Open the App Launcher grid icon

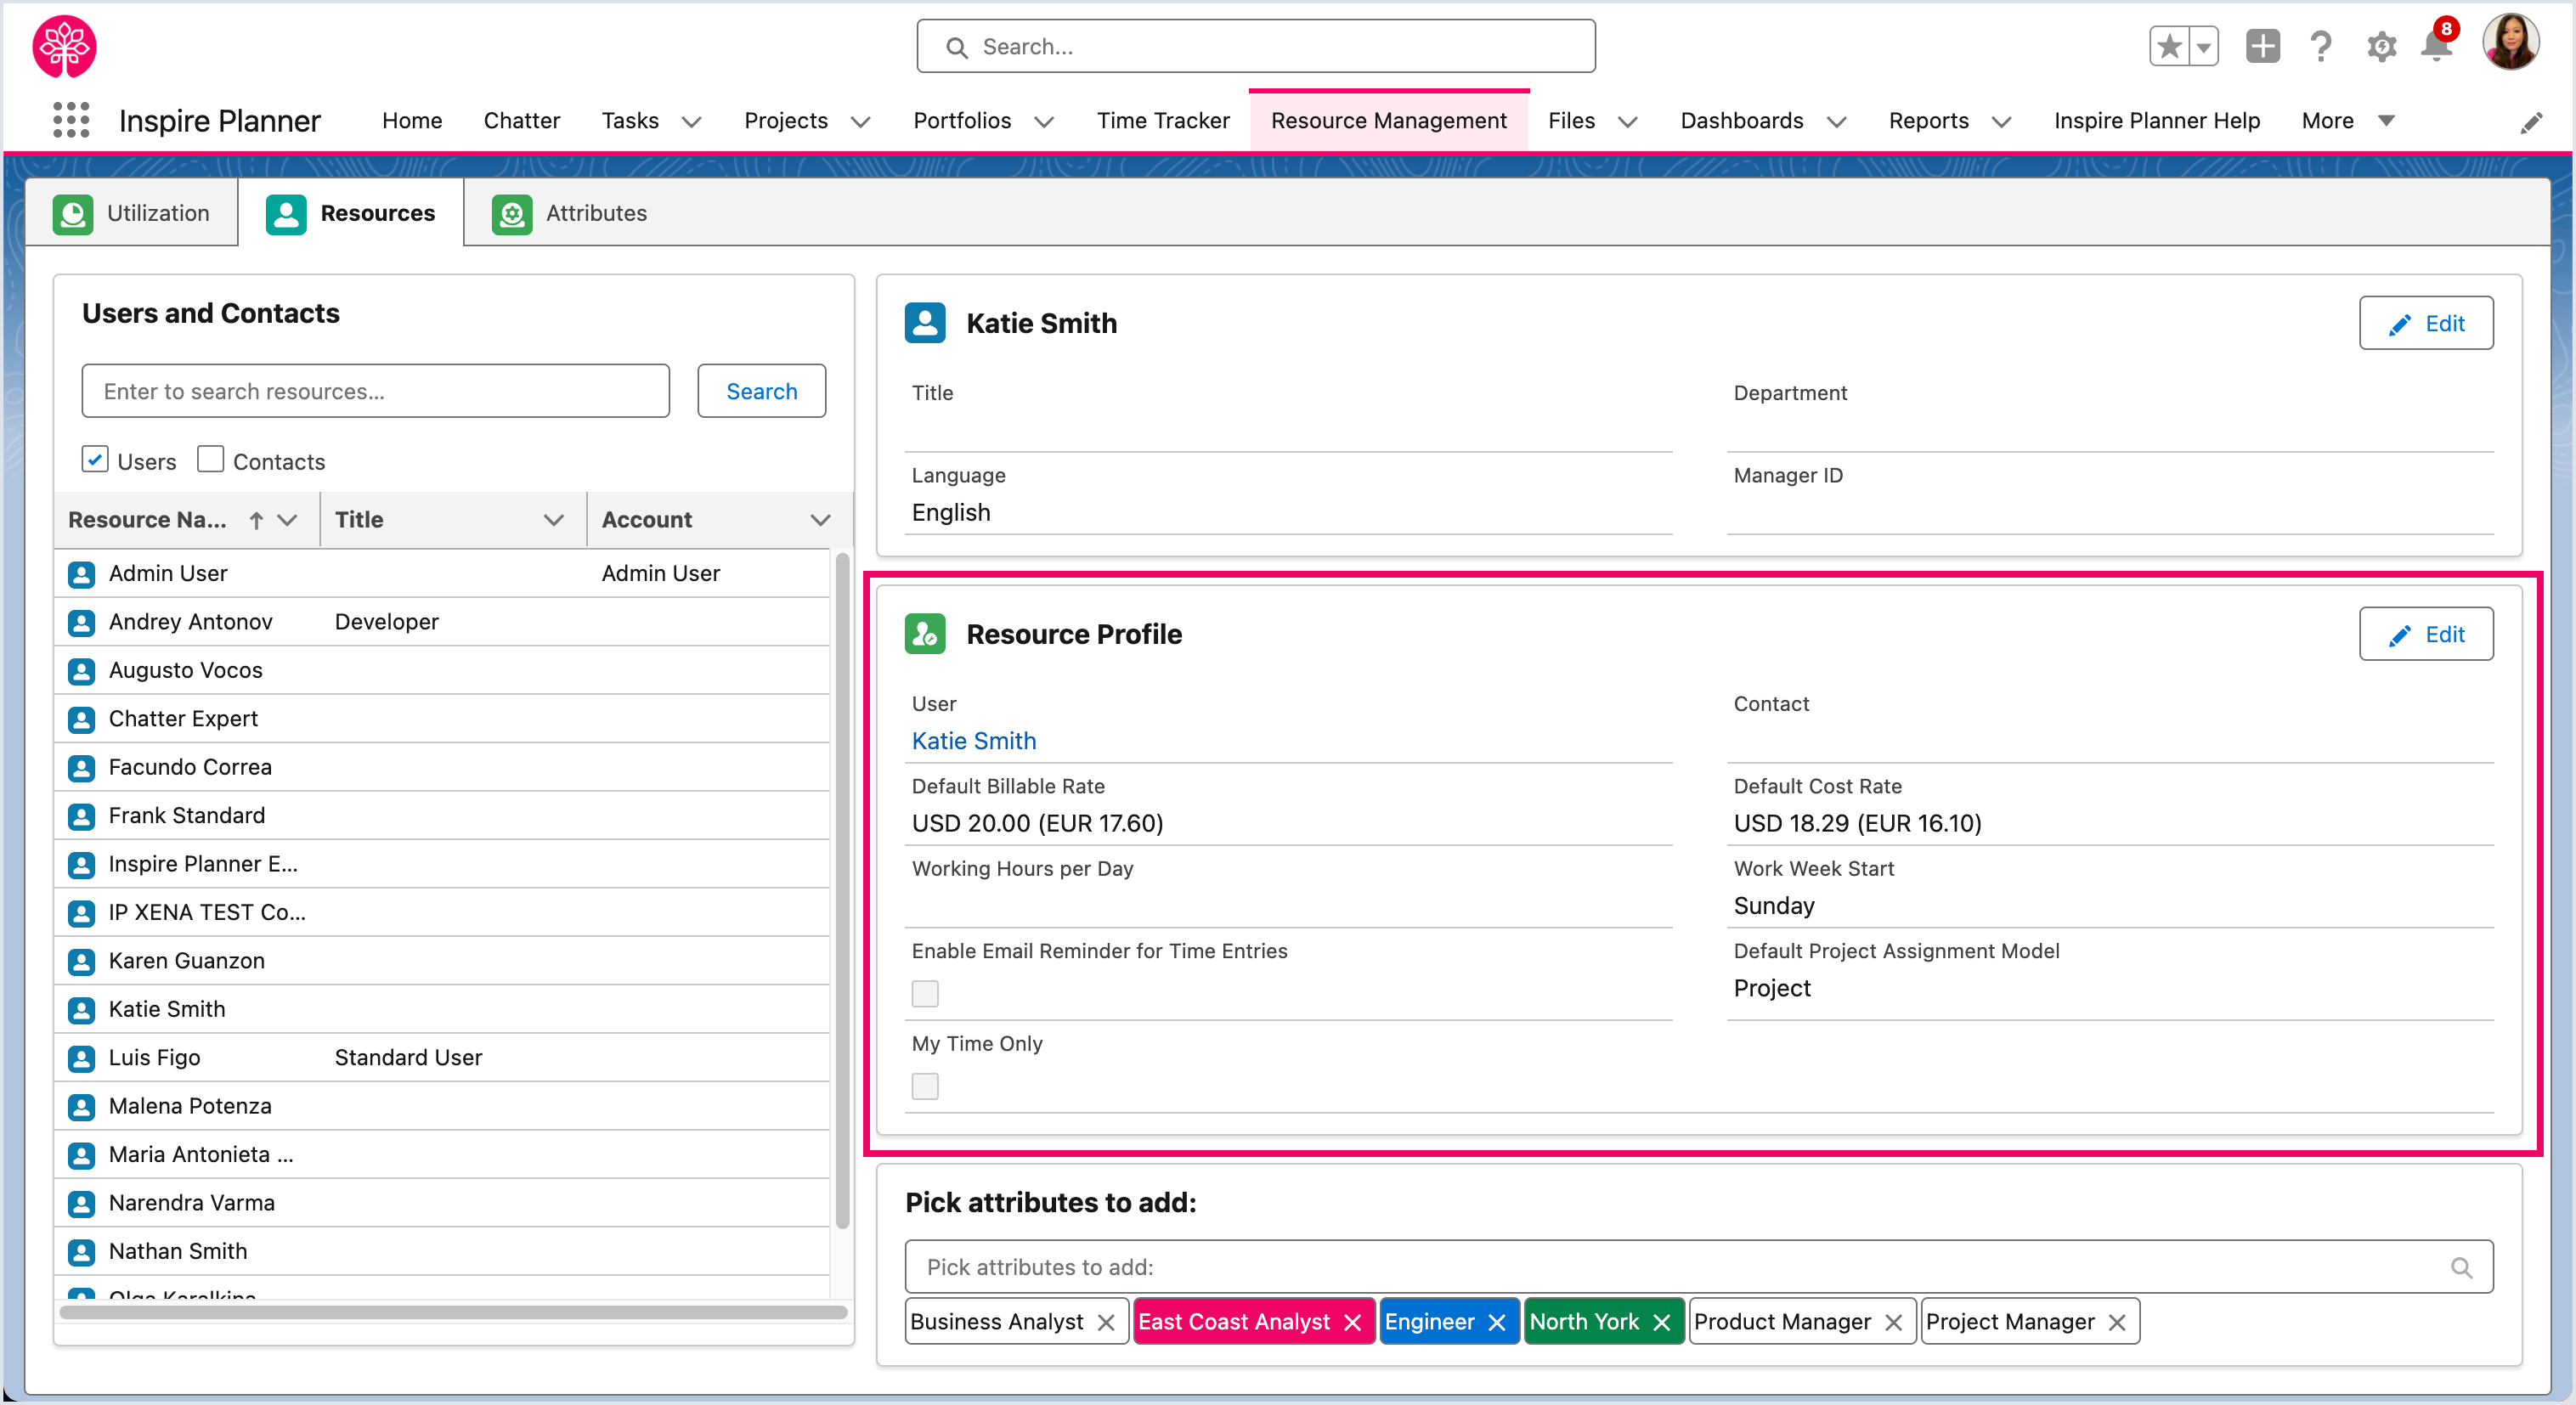(70, 120)
